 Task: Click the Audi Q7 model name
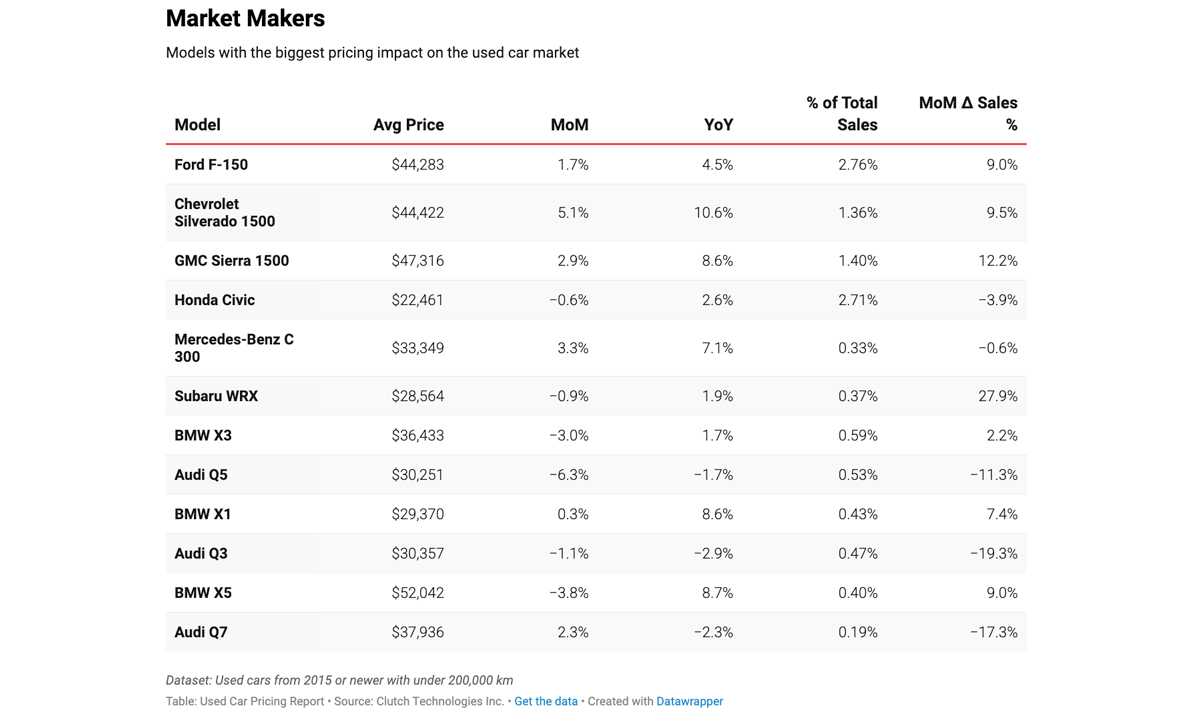[x=201, y=632]
